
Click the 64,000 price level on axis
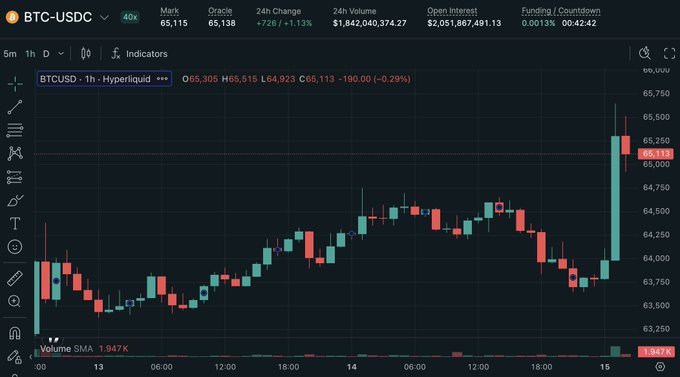coord(656,258)
